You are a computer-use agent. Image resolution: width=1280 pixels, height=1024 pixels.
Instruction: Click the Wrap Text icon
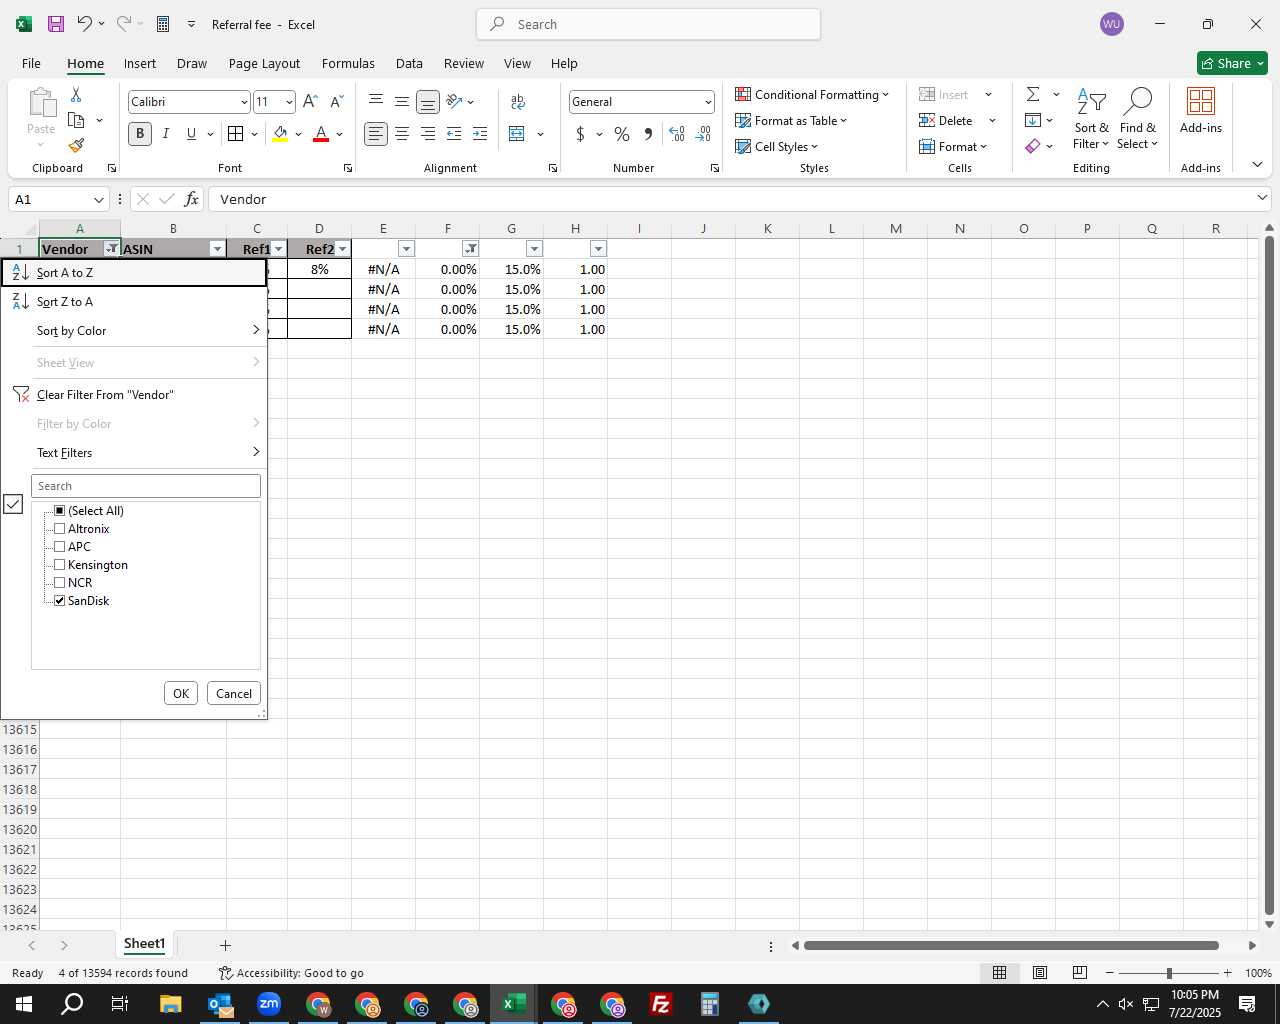[518, 101]
